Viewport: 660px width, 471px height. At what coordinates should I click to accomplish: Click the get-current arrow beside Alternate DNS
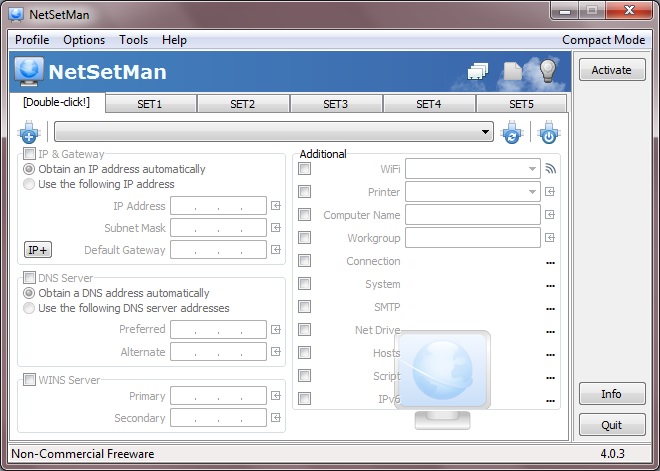click(x=276, y=351)
